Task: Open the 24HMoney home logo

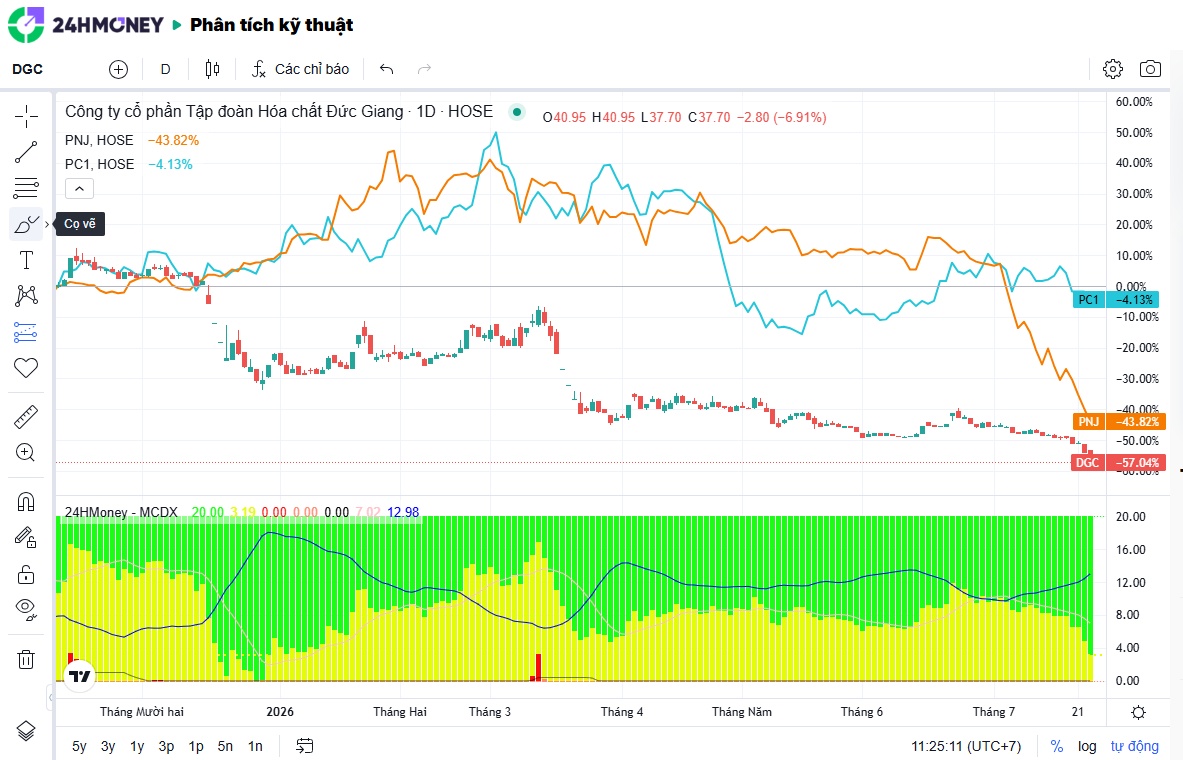Action: [85, 25]
